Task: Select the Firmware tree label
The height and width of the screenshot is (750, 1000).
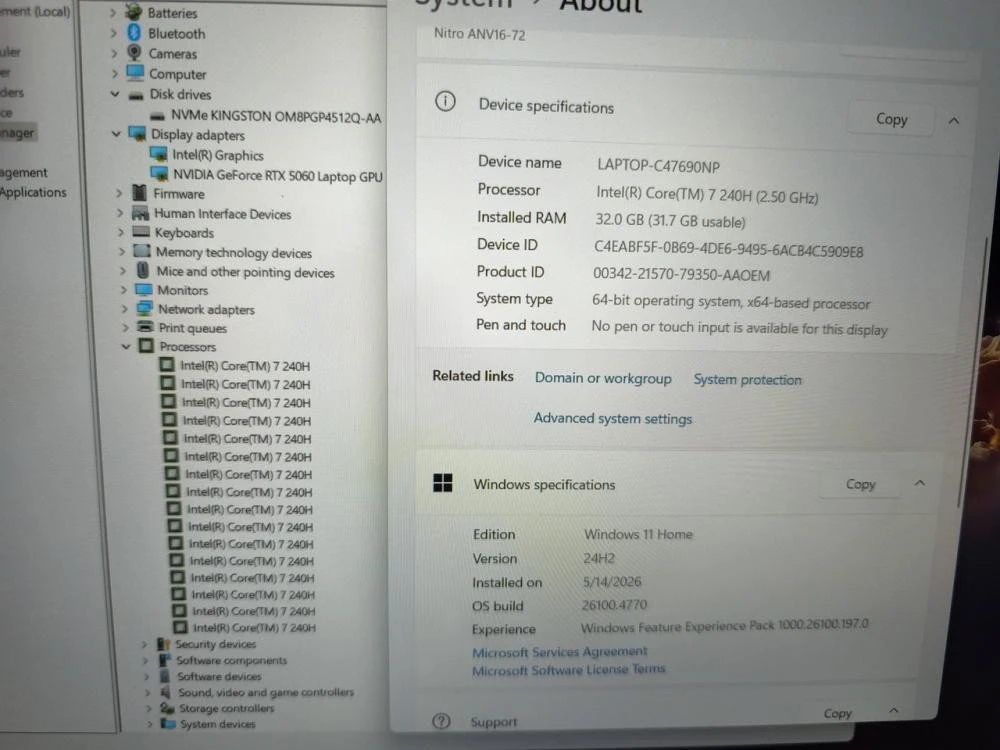Action: (179, 194)
